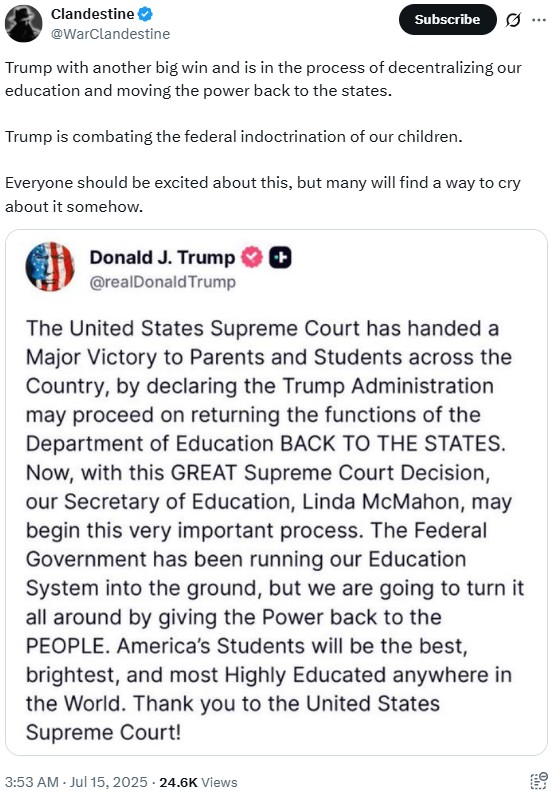Viewport: 551px width, 794px height.
Task: Click the dashed post-with-minus icon below the post
Action: pos(538,780)
